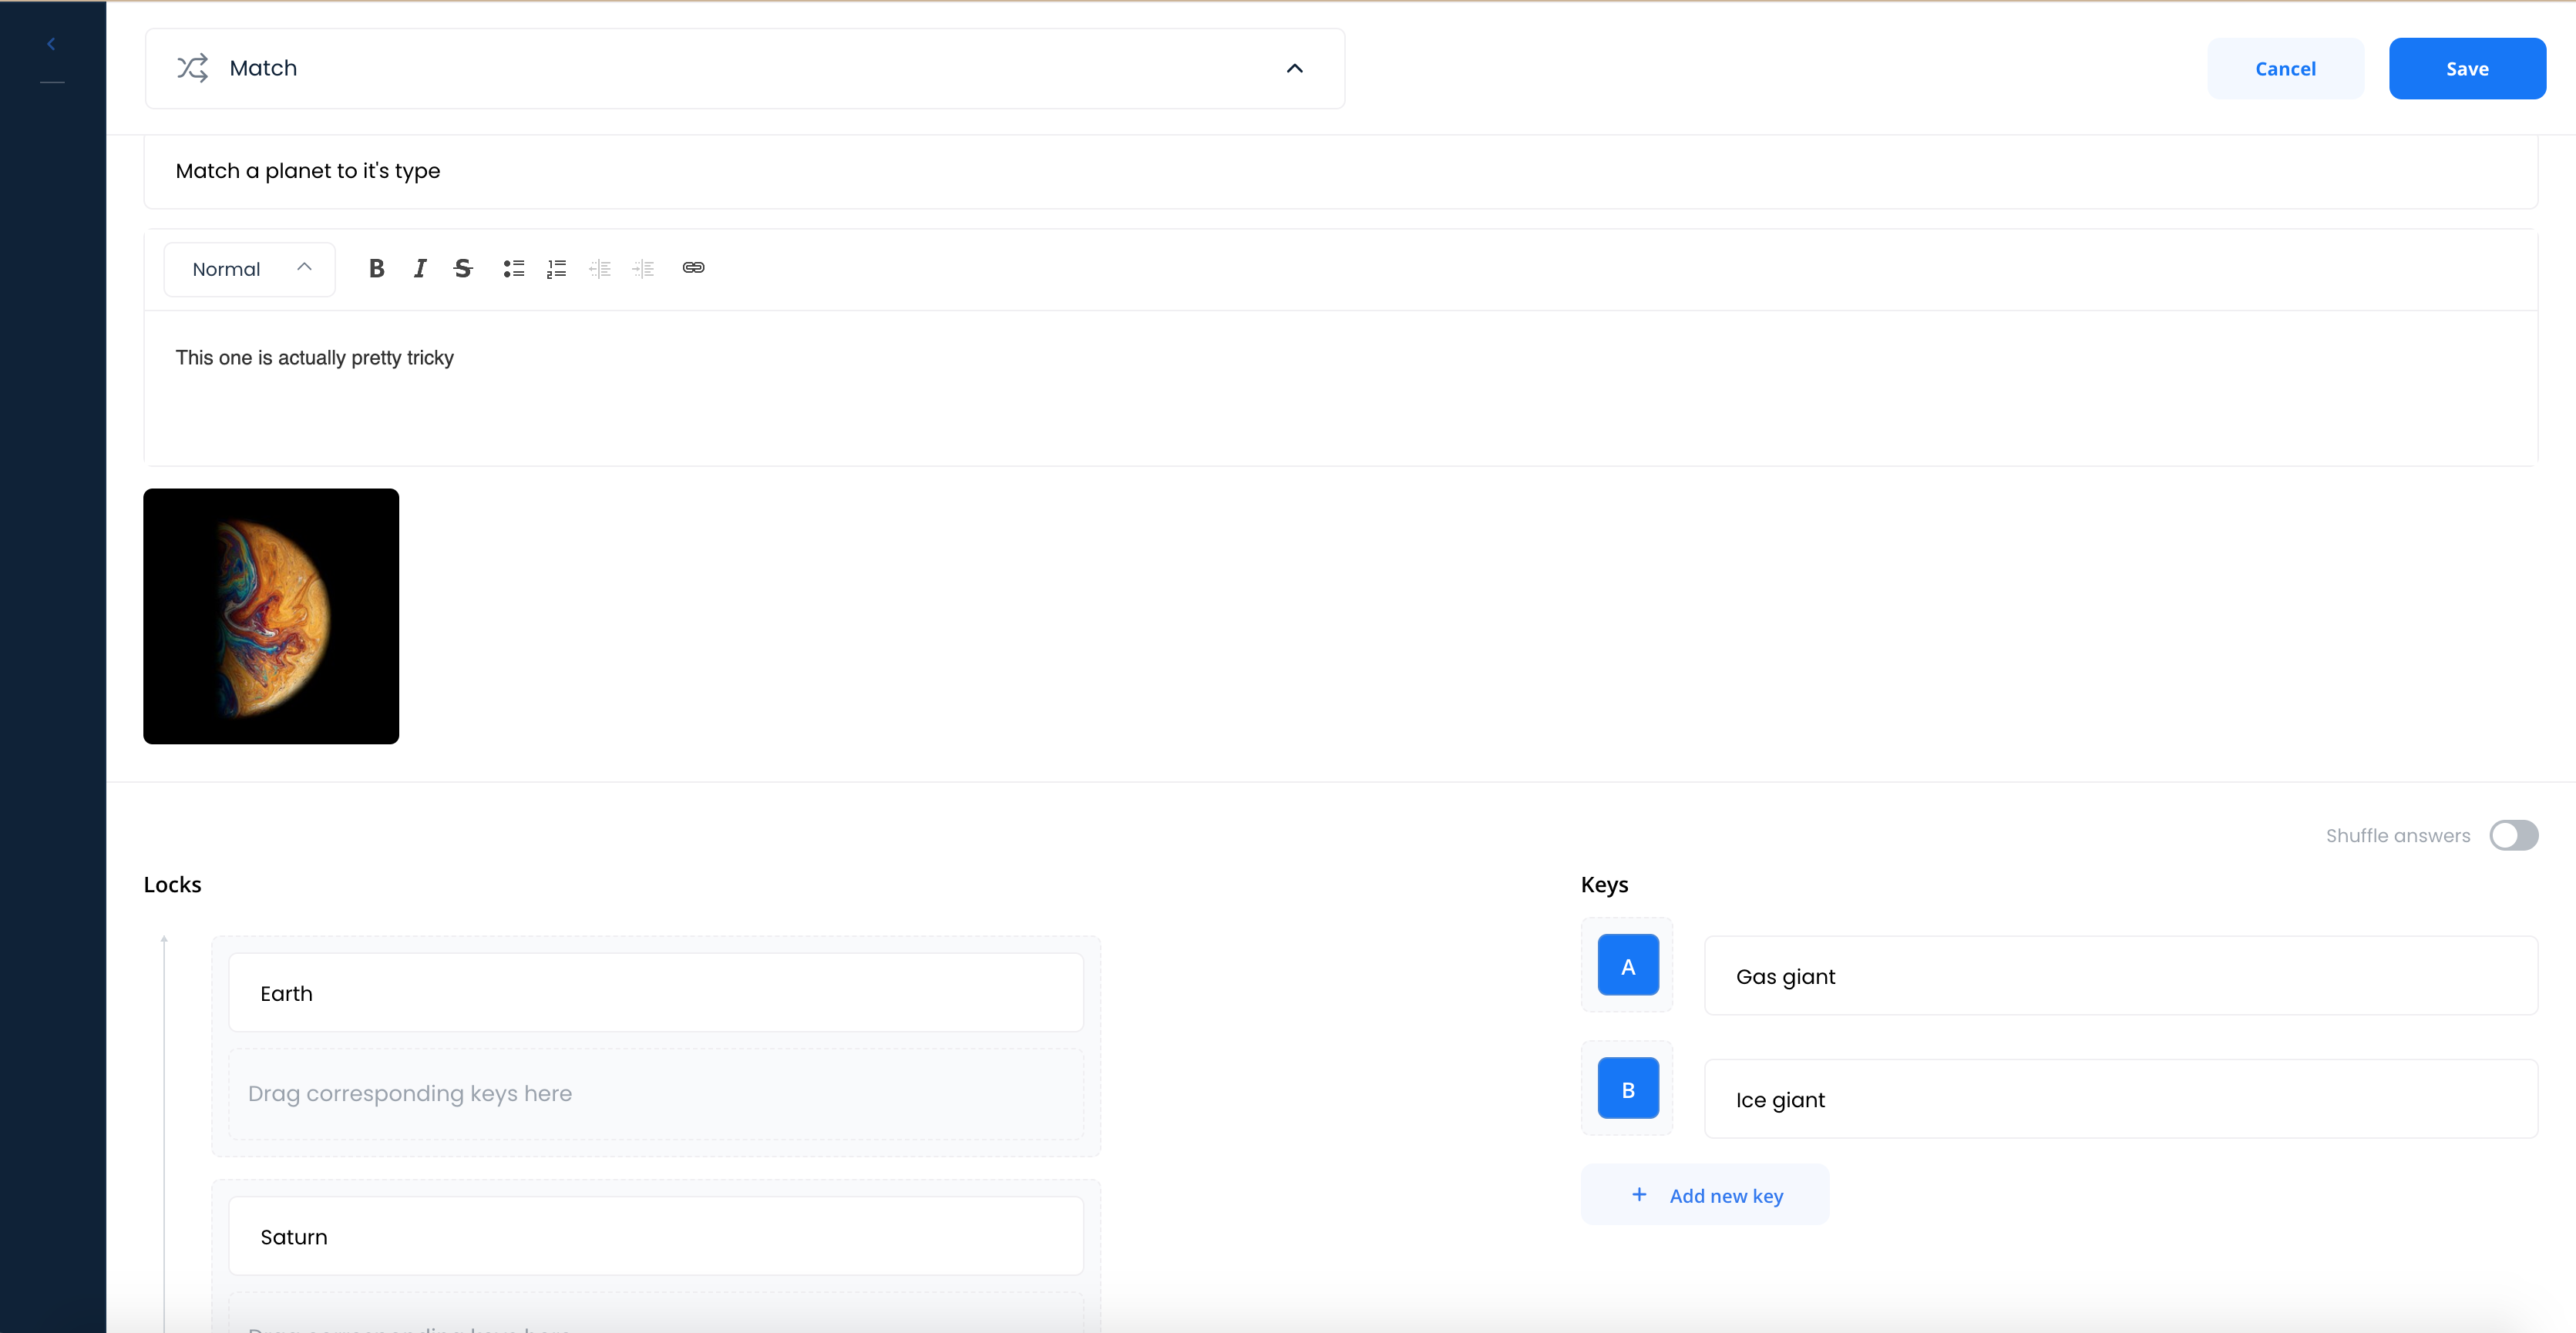
Task: Click Add new key
Action: [1705, 1195]
